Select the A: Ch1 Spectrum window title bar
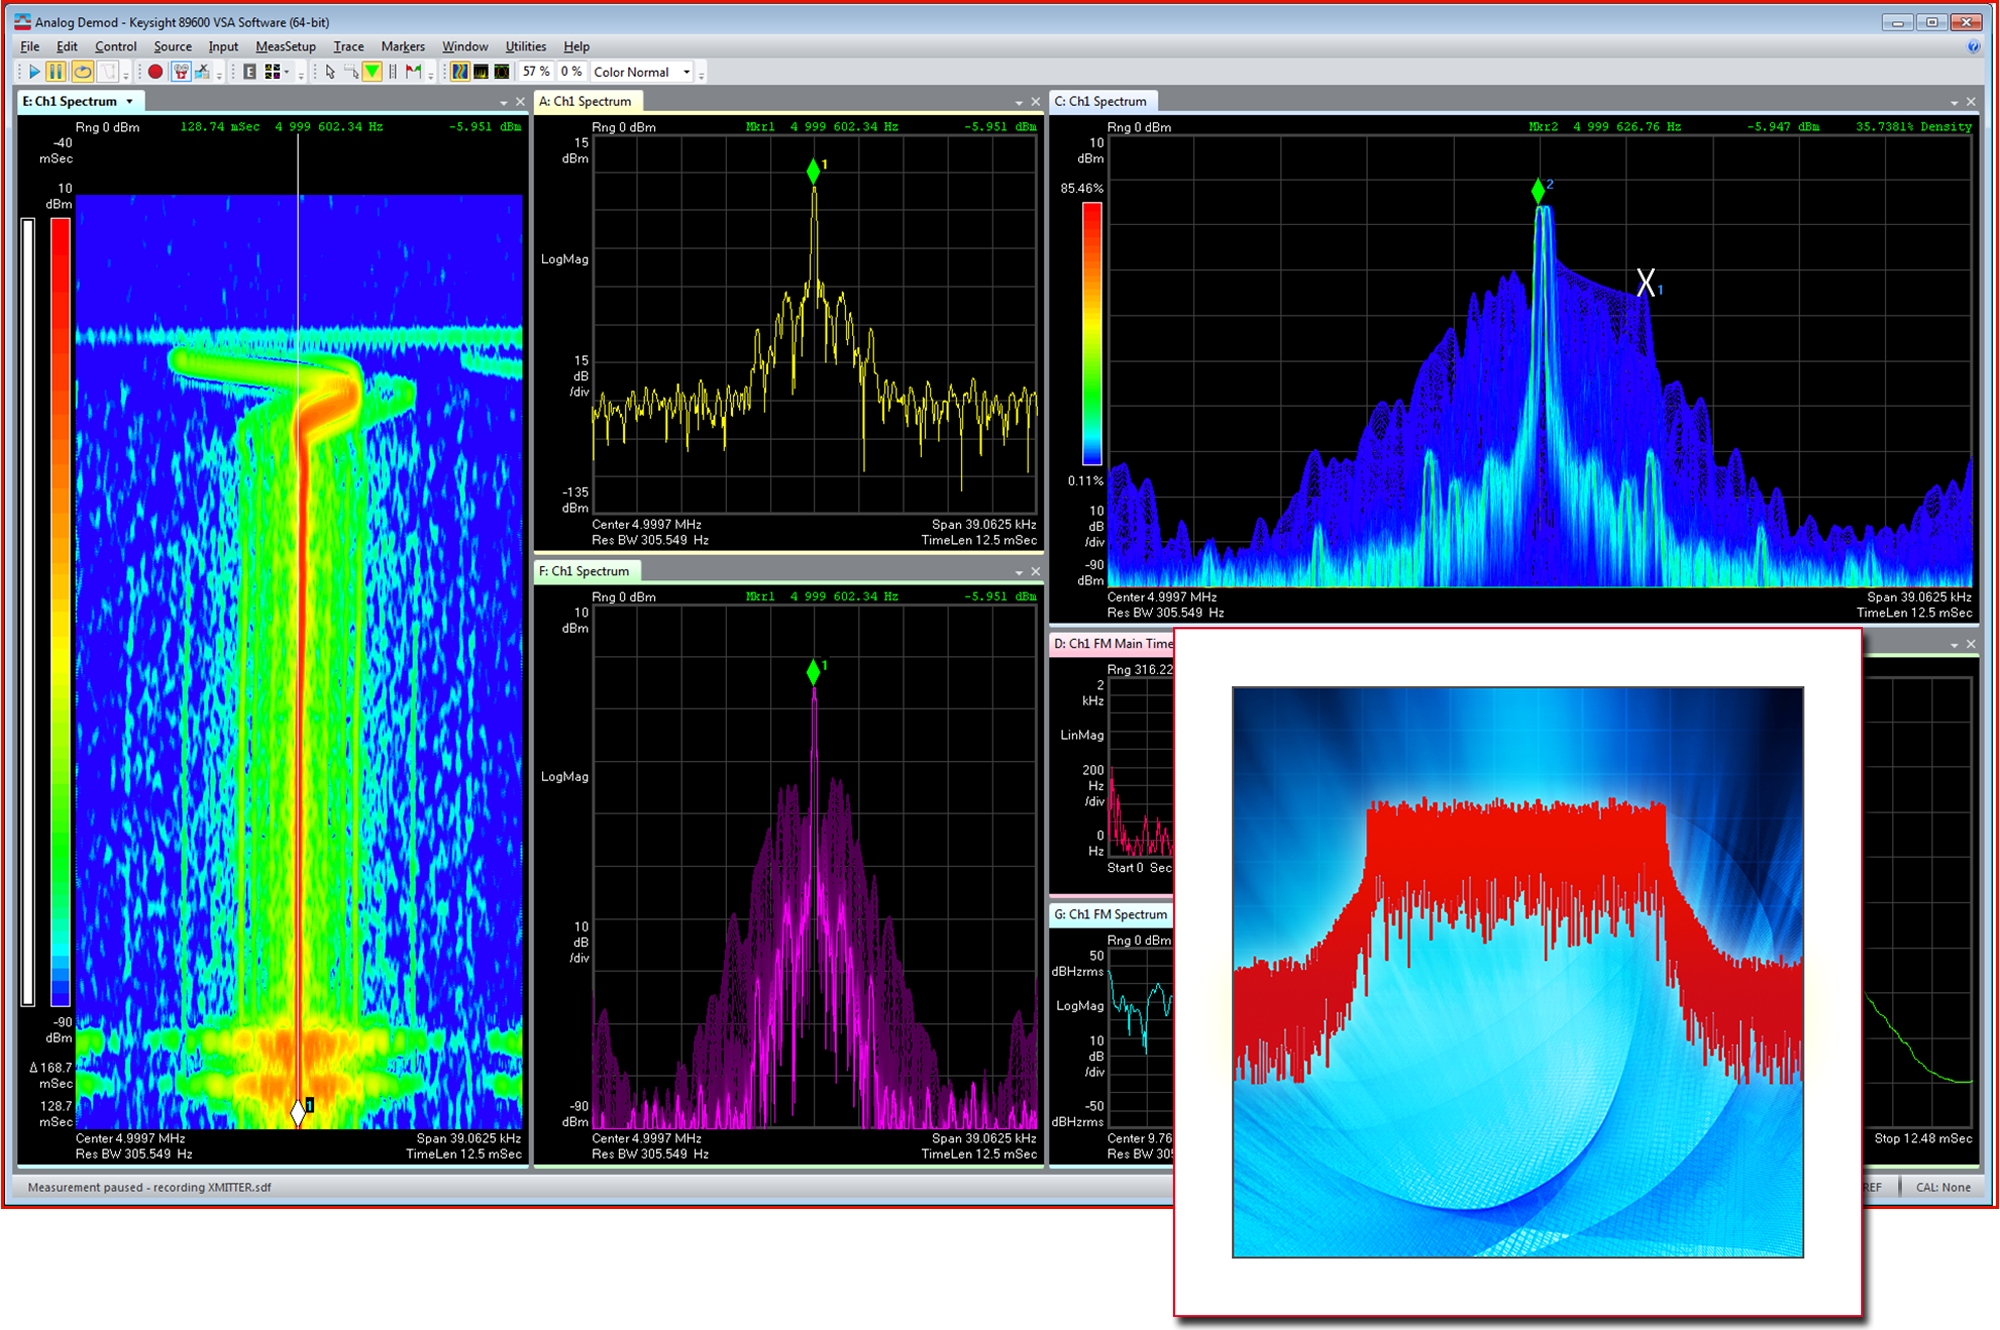 point(587,101)
